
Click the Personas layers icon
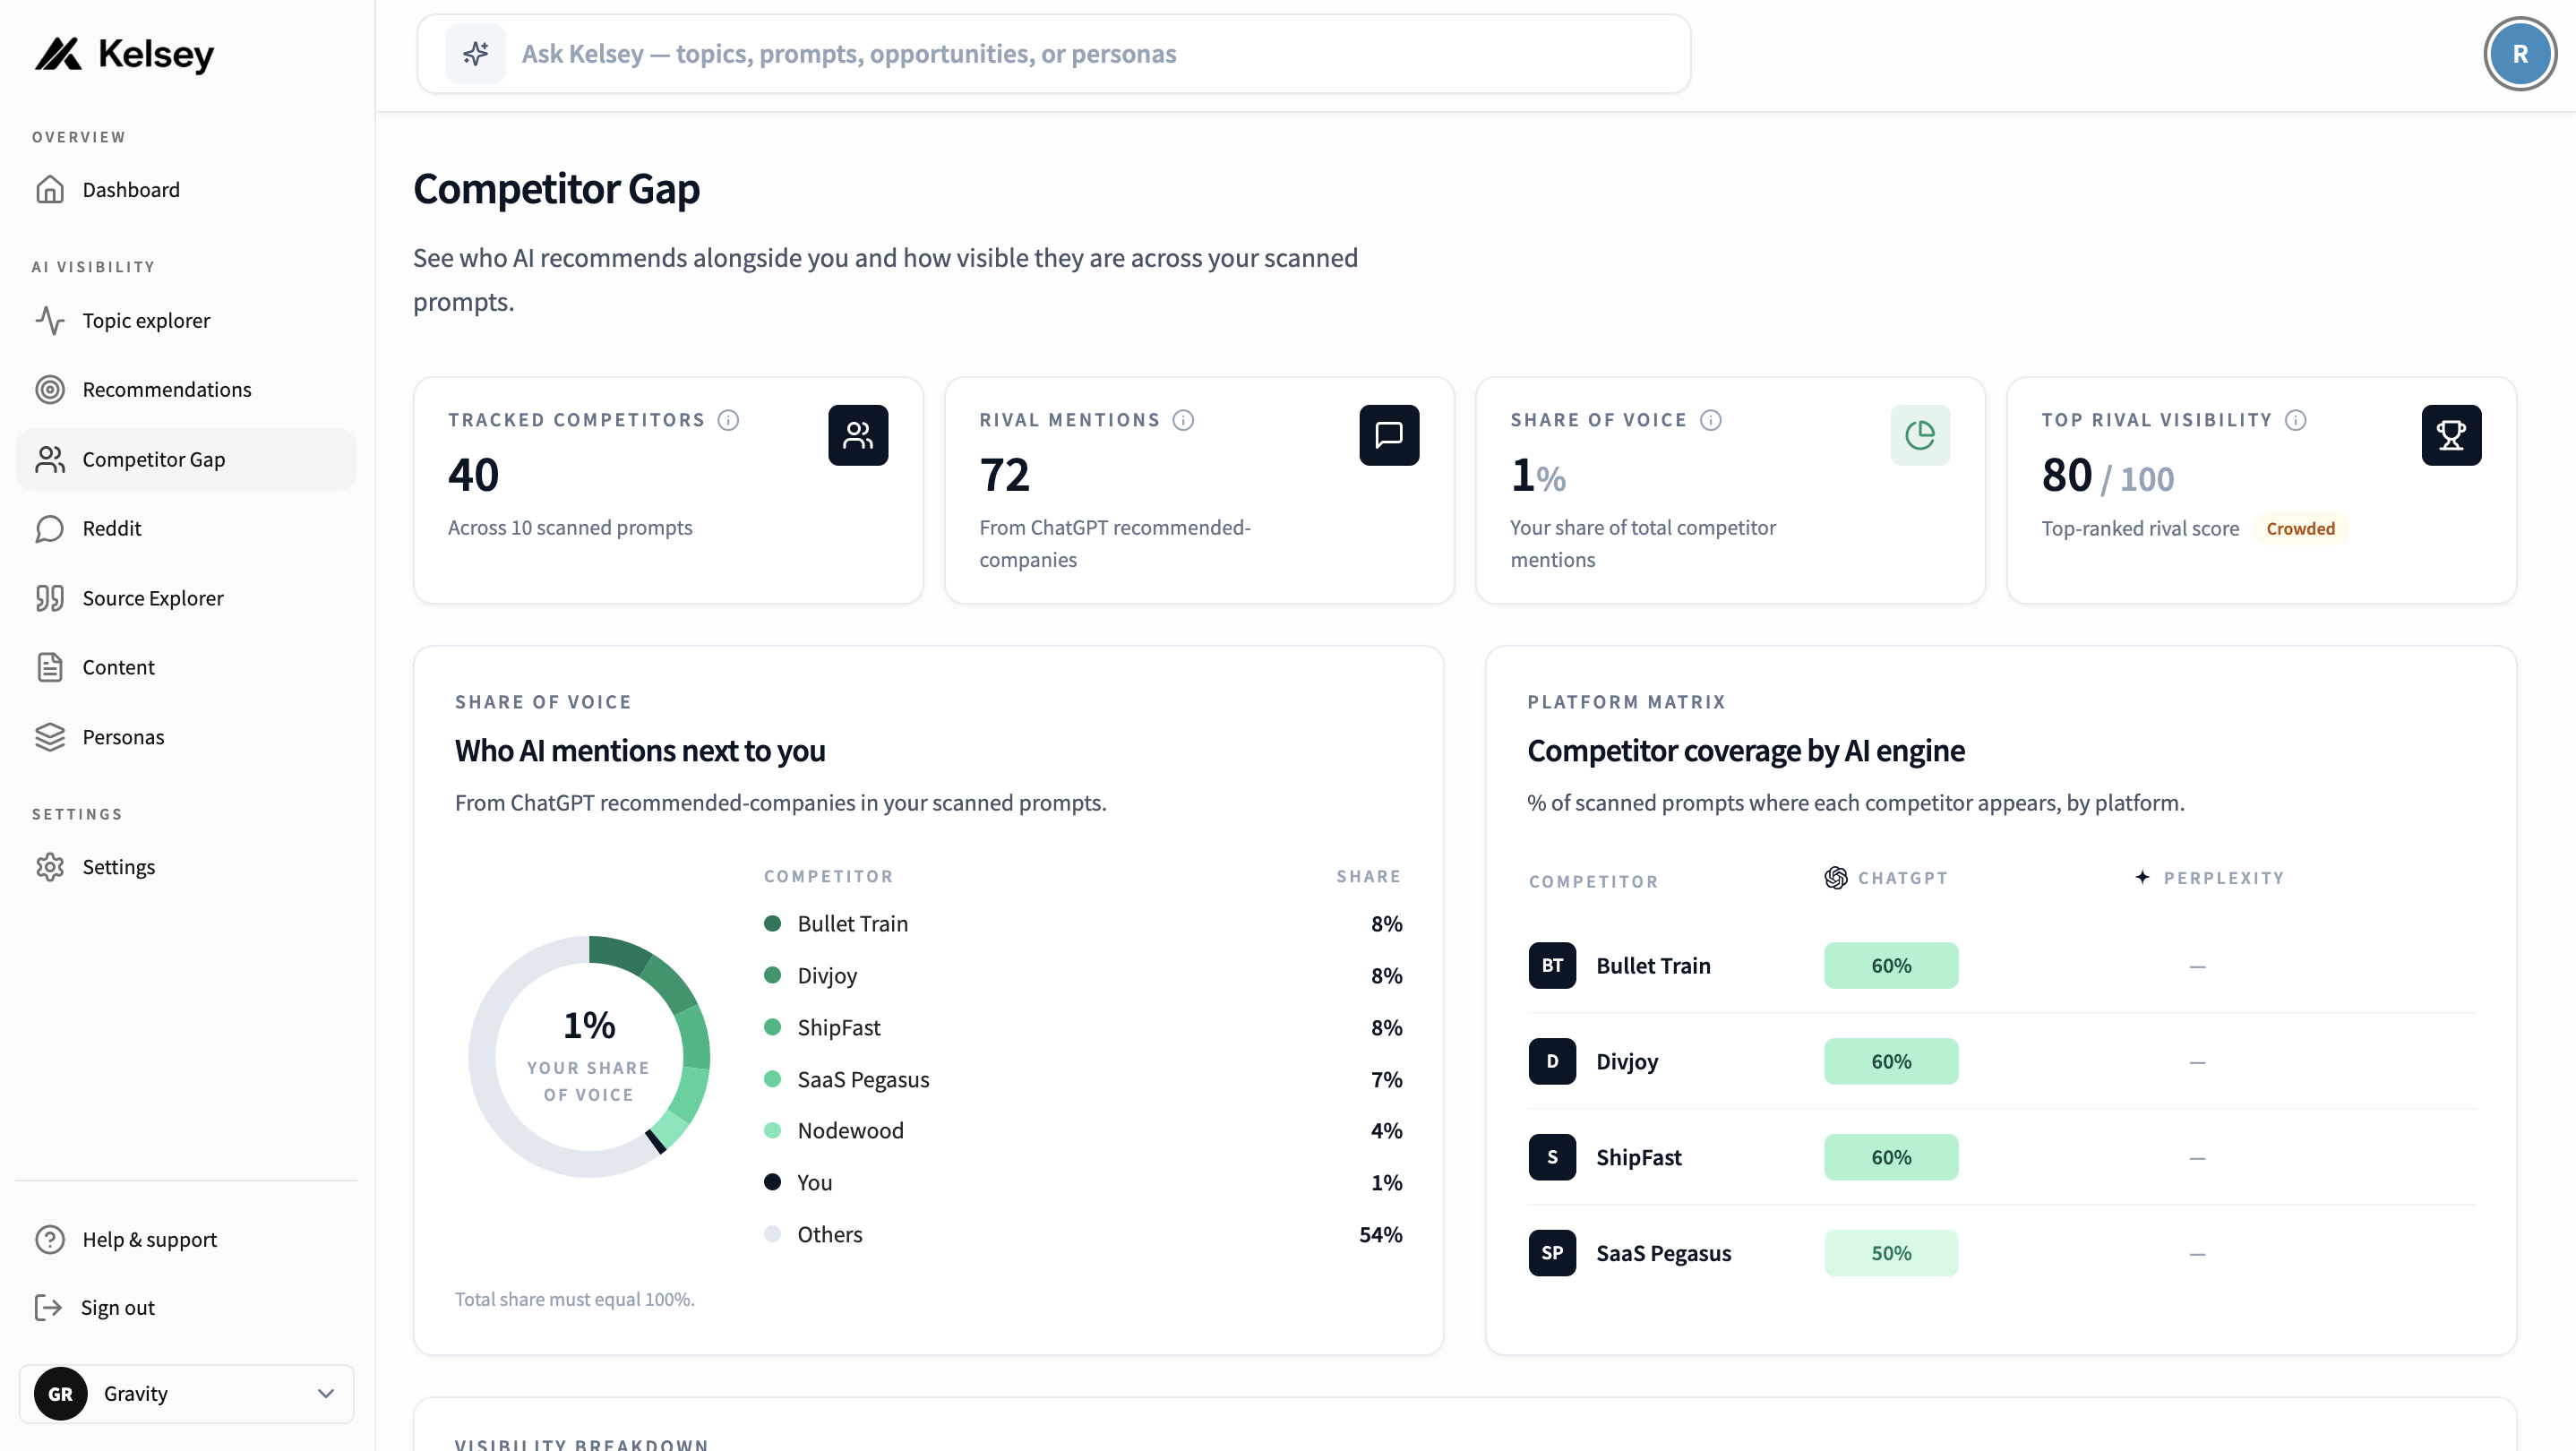tap(50, 737)
